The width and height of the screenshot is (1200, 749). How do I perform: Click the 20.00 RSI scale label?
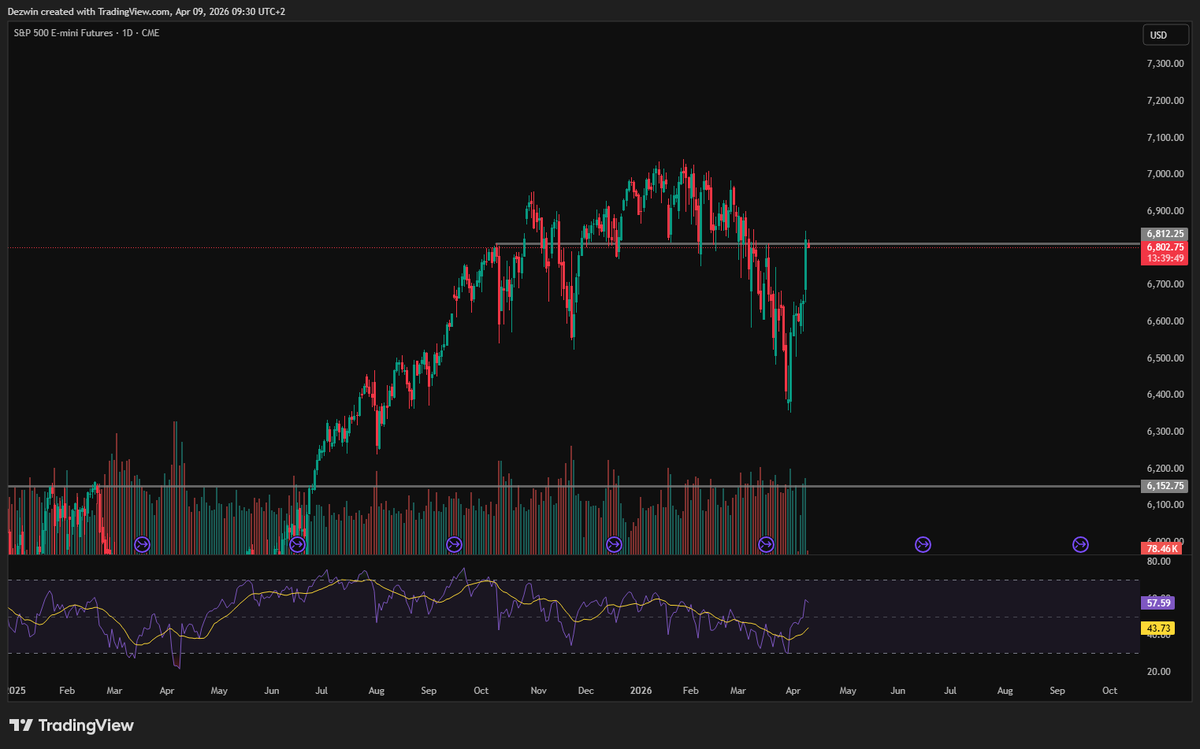coord(1158,671)
